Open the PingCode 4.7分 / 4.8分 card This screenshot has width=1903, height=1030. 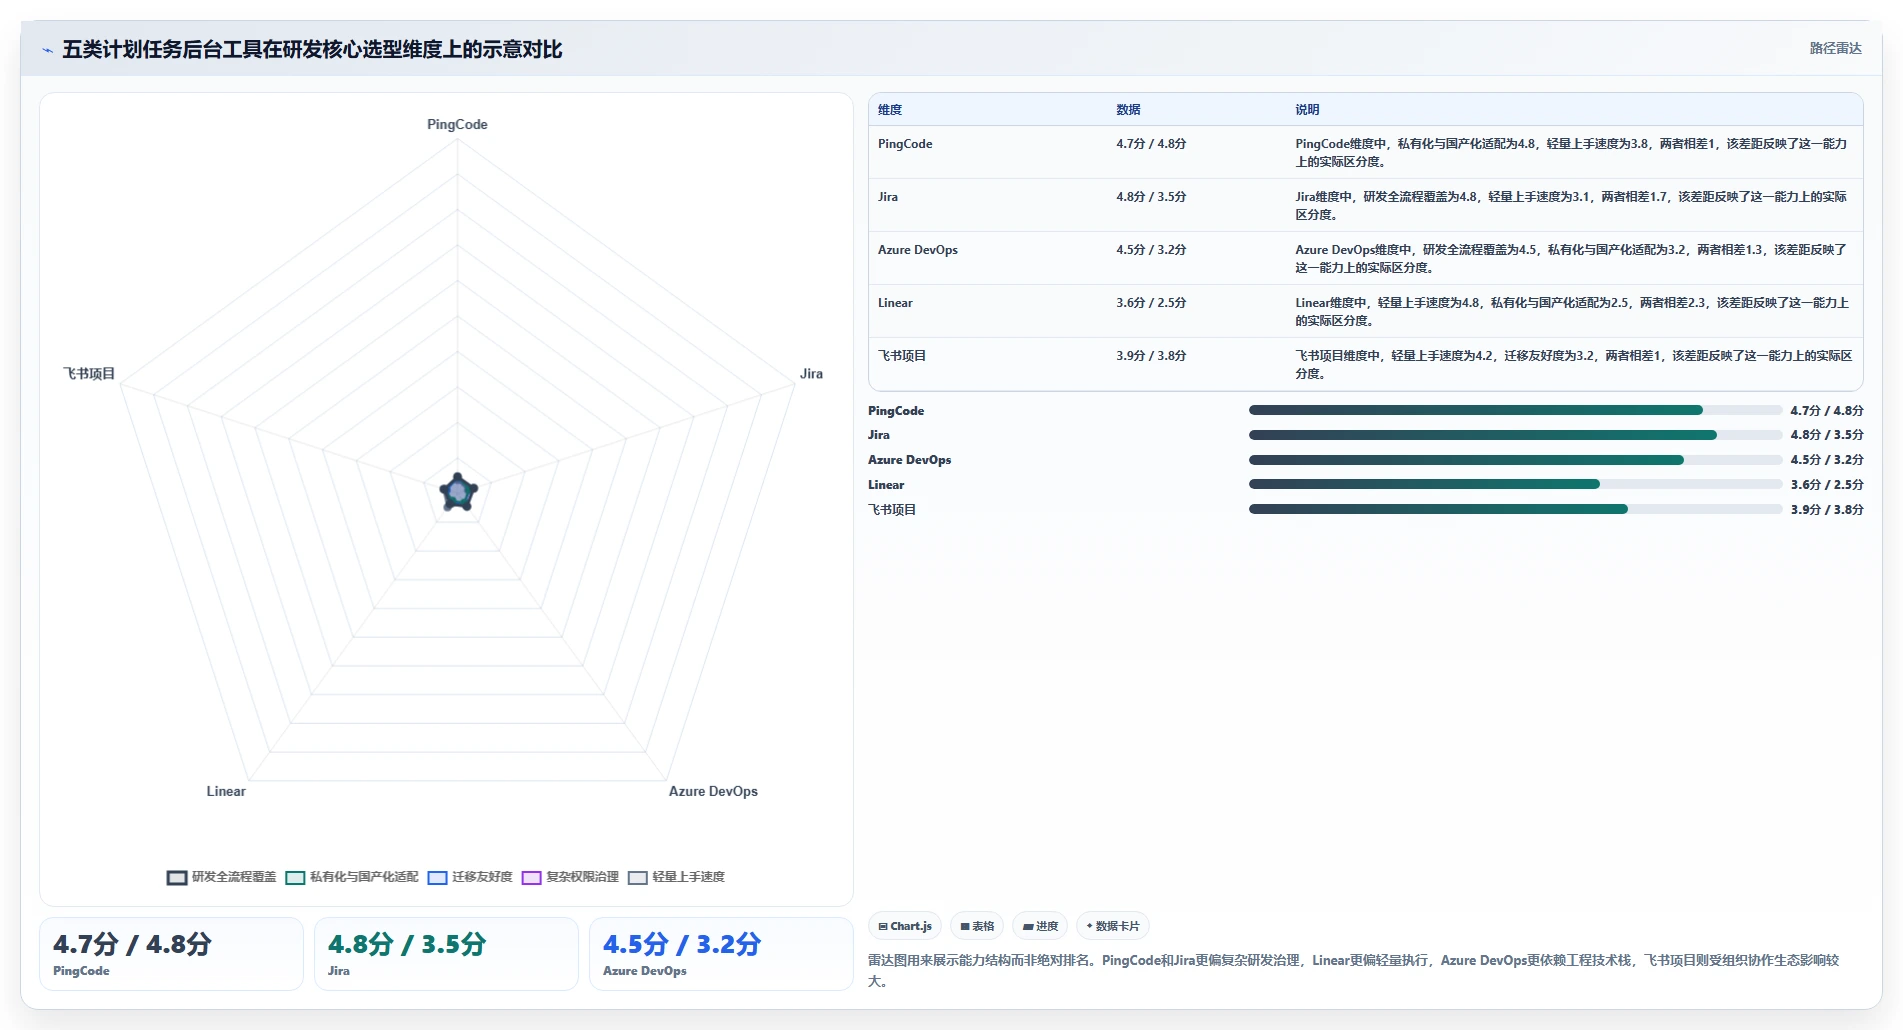171,954
